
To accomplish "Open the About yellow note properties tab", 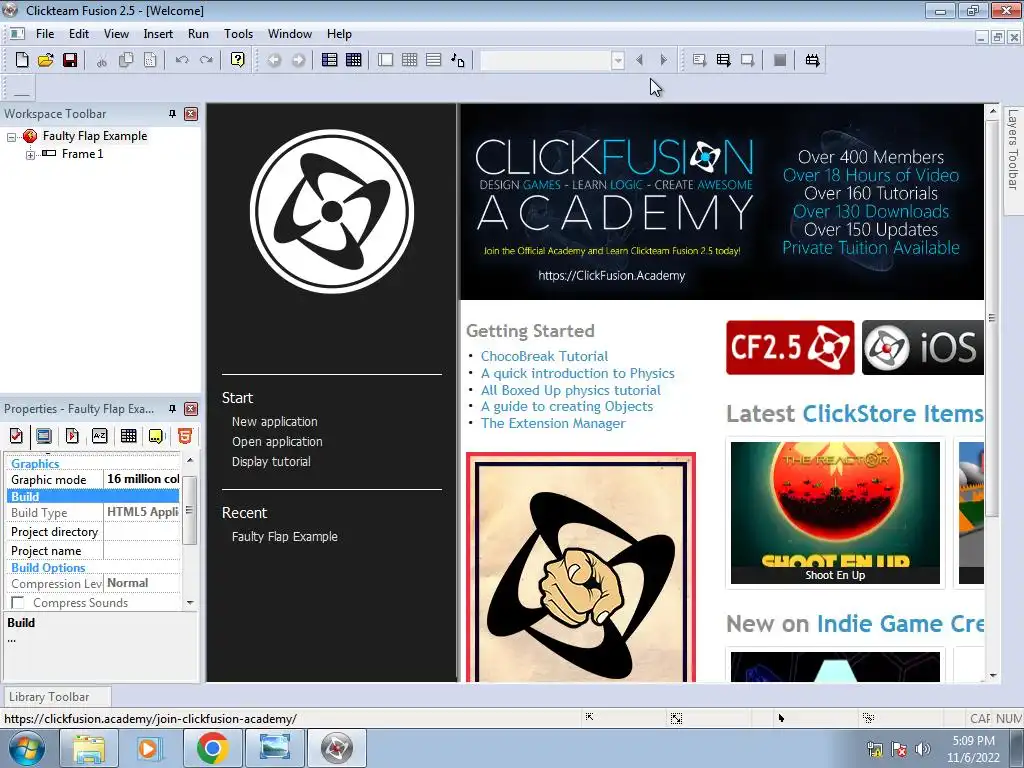I will [x=156, y=436].
